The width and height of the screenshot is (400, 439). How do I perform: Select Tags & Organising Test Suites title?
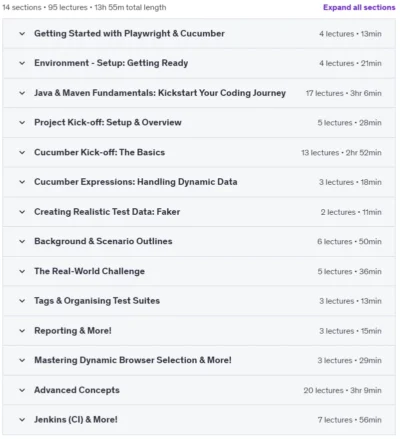97,301
